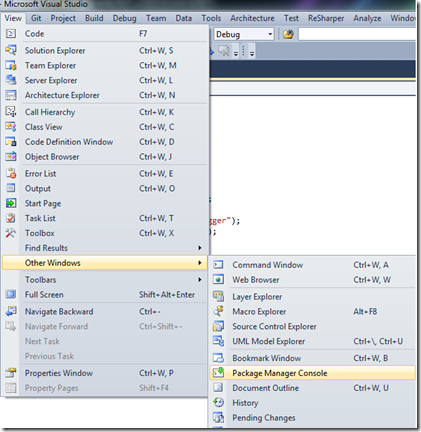
Task: Choose Properties Window menu entry
Action: coord(105,373)
